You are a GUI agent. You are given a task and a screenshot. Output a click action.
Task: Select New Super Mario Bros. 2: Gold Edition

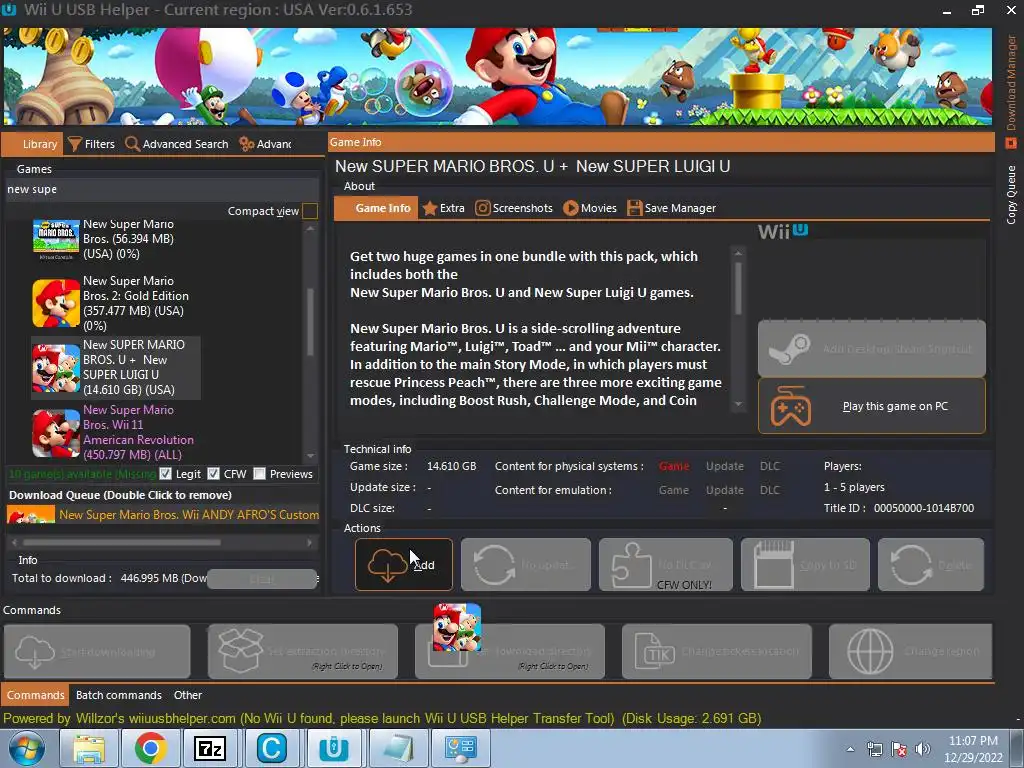click(x=116, y=303)
